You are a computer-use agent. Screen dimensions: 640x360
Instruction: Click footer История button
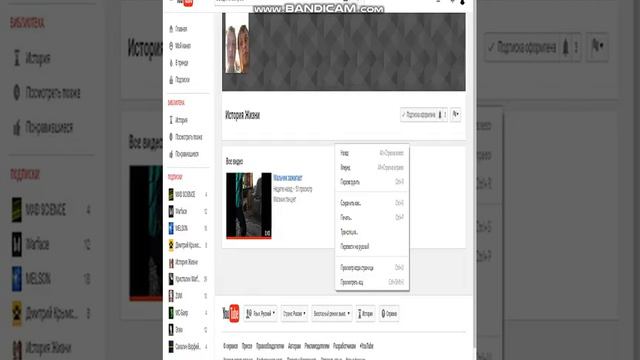(366, 313)
